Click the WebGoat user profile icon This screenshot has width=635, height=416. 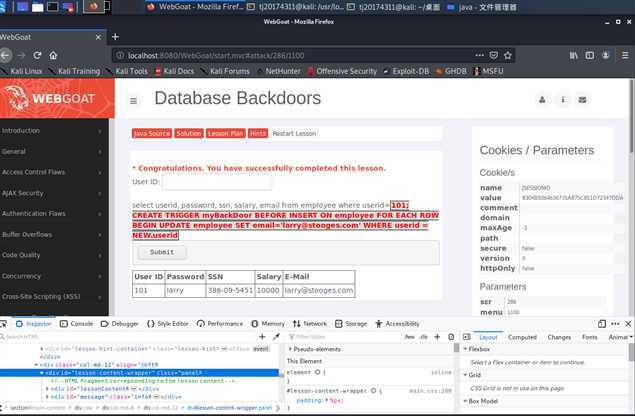point(542,100)
